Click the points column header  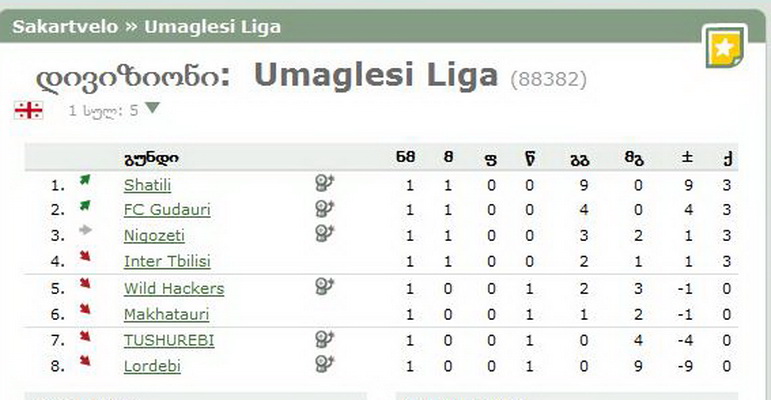click(x=728, y=158)
